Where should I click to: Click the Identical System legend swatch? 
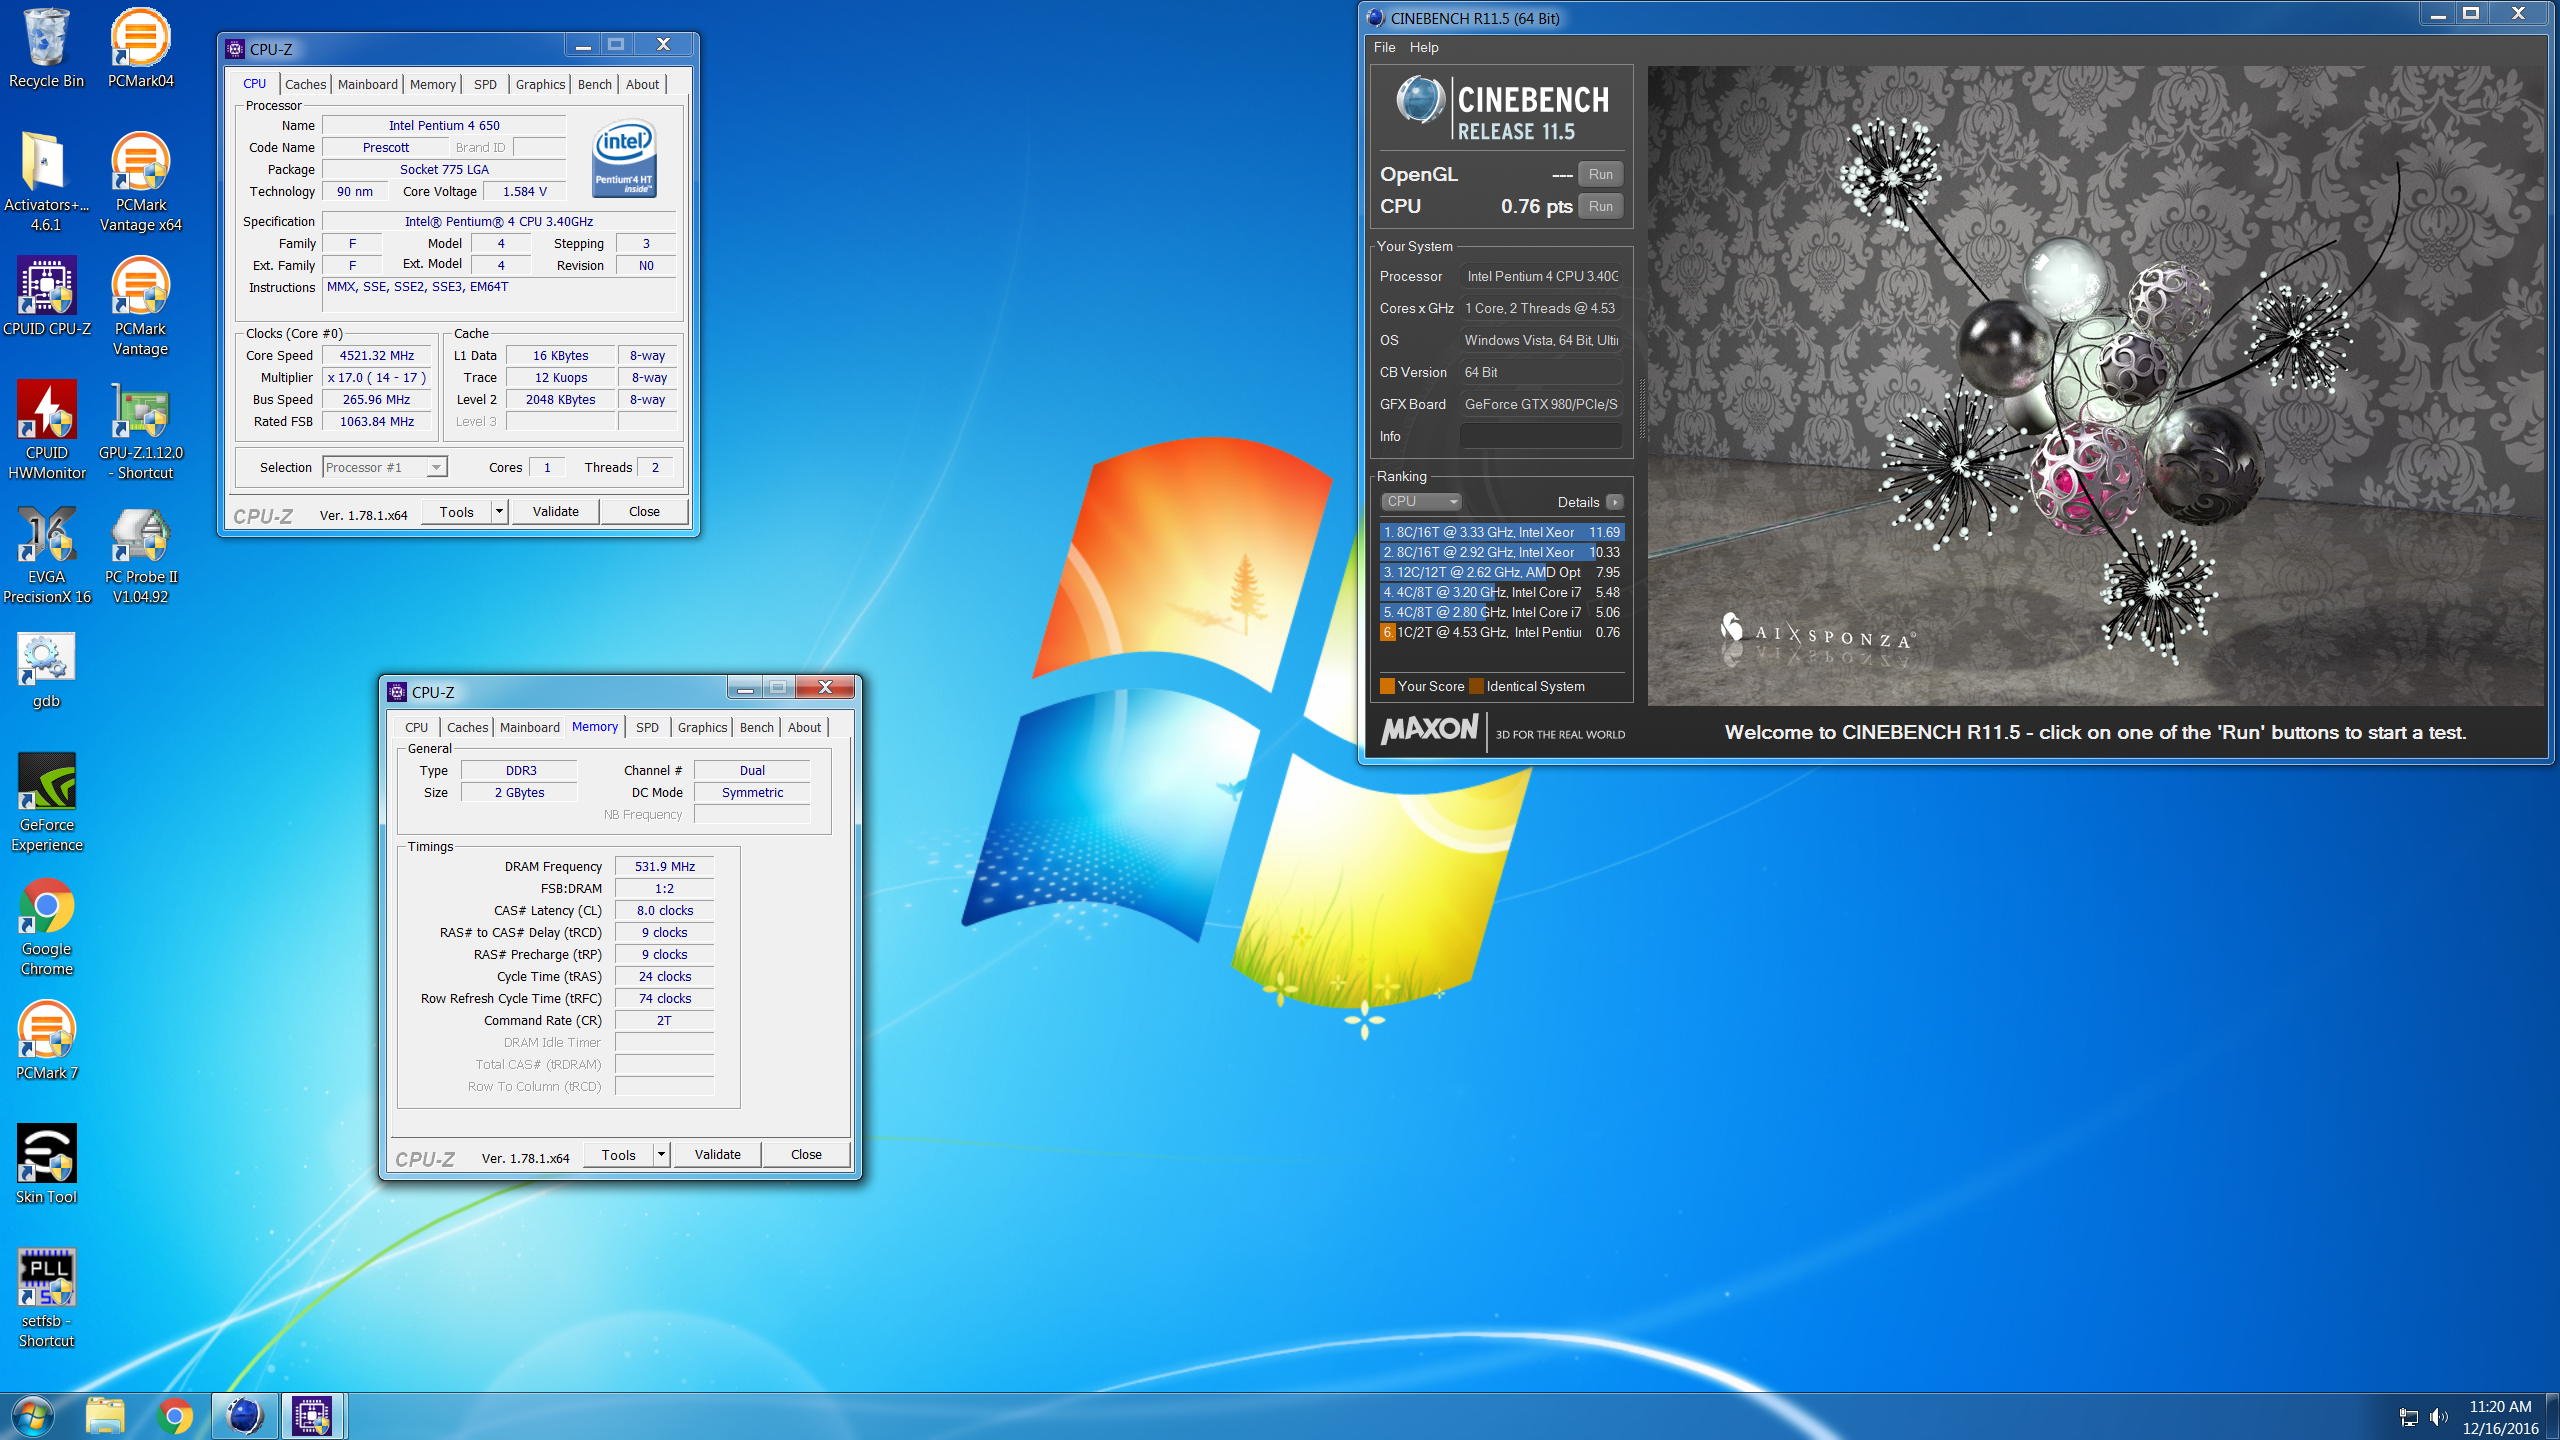[1477, 686]
